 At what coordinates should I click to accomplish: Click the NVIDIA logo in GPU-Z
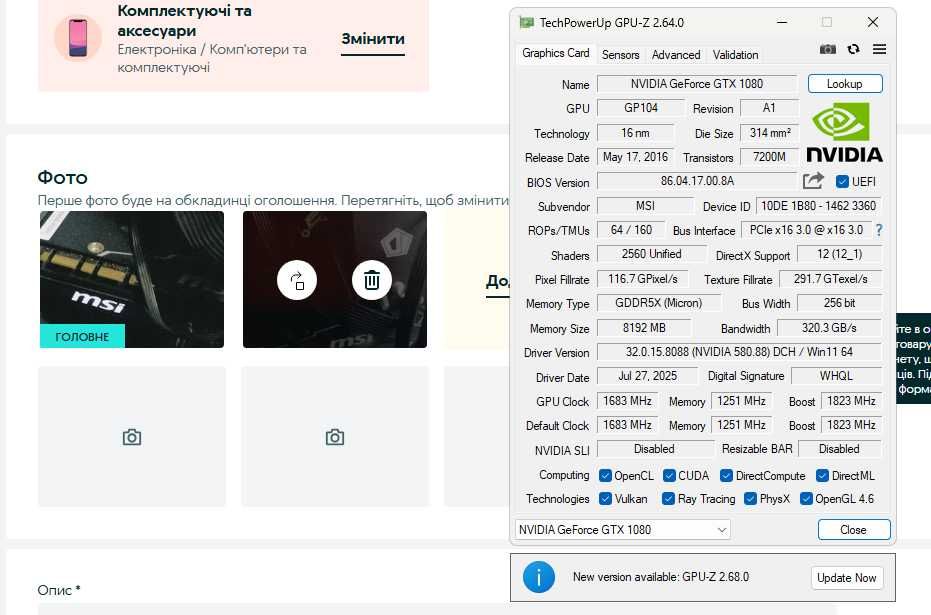[x=844, y=132]
